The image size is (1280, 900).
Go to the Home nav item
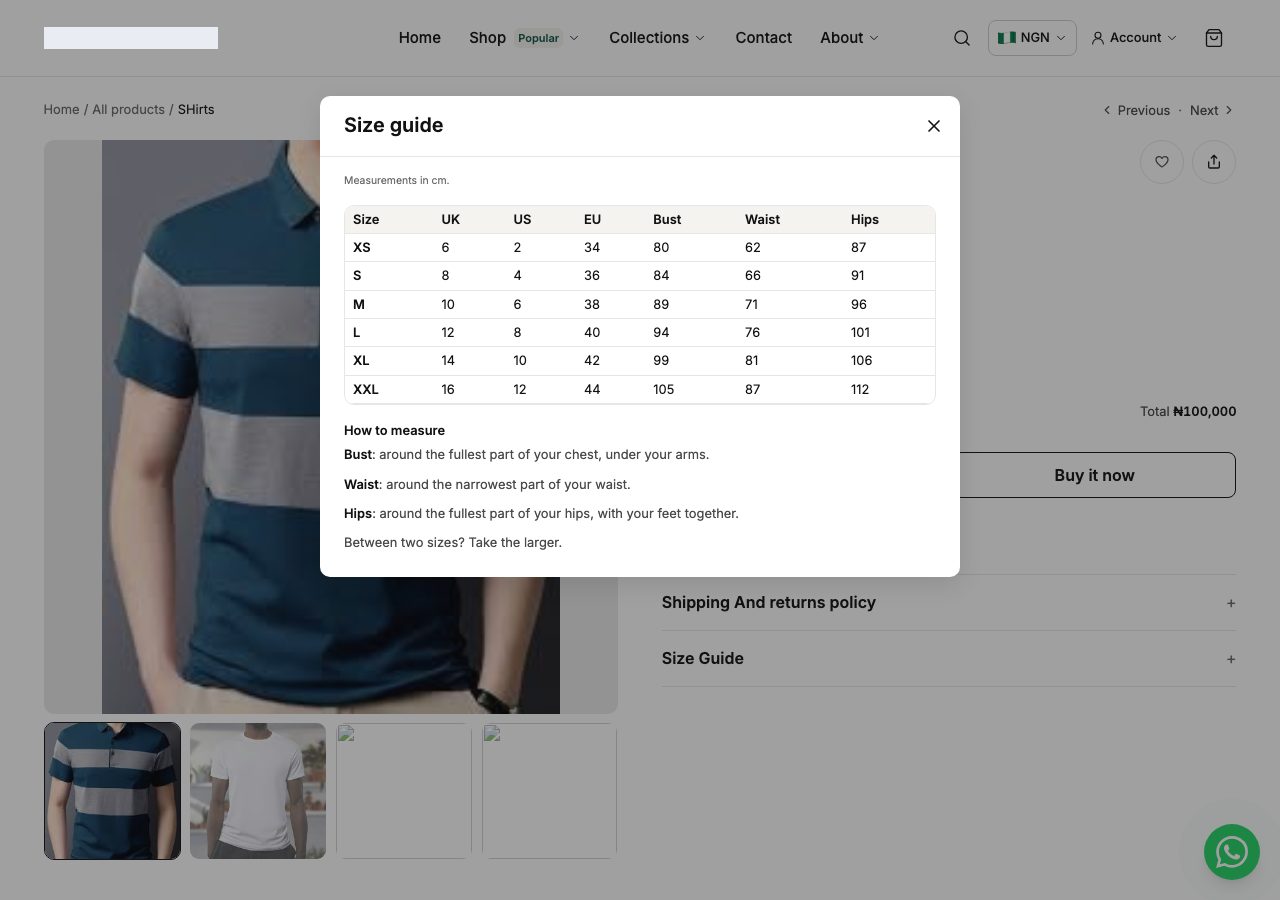[x=420, y=38]
